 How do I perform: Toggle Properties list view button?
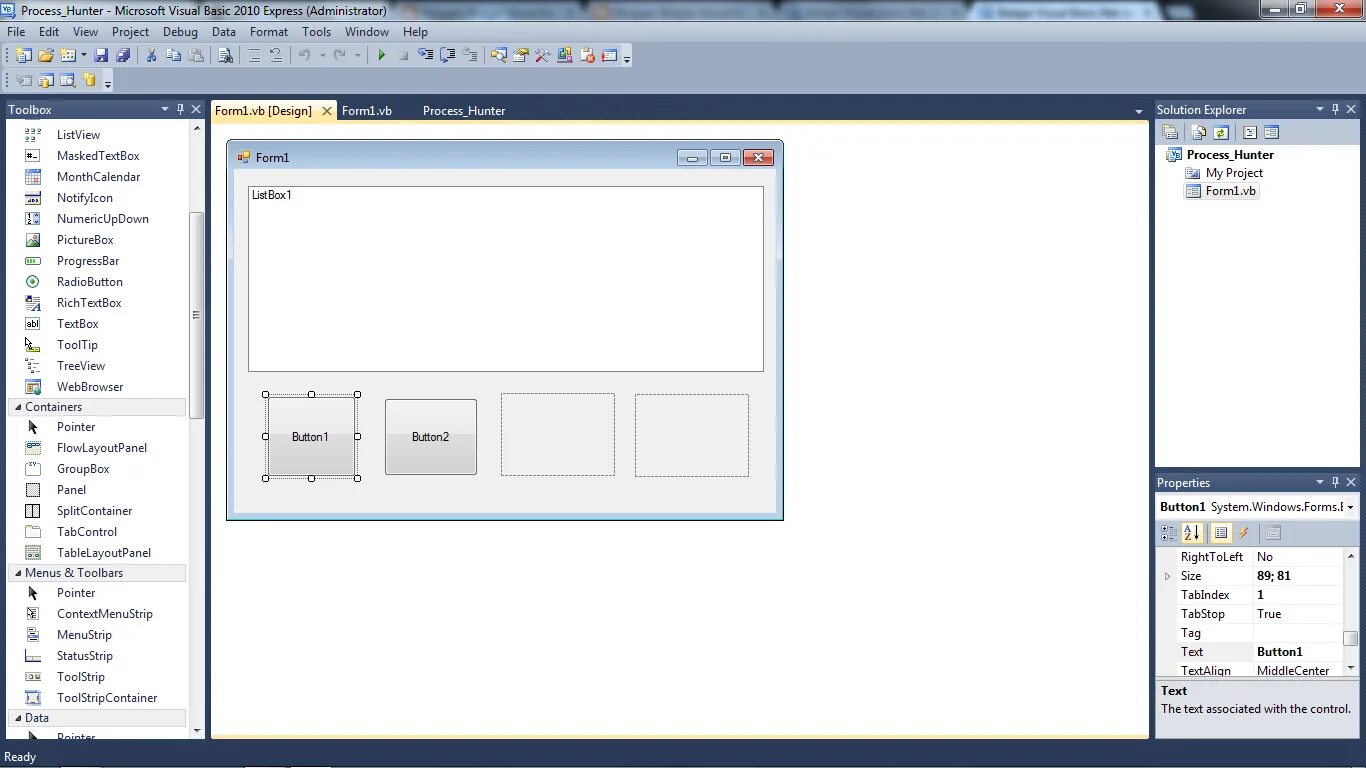pyautogui.click(x=1221, y=533)
